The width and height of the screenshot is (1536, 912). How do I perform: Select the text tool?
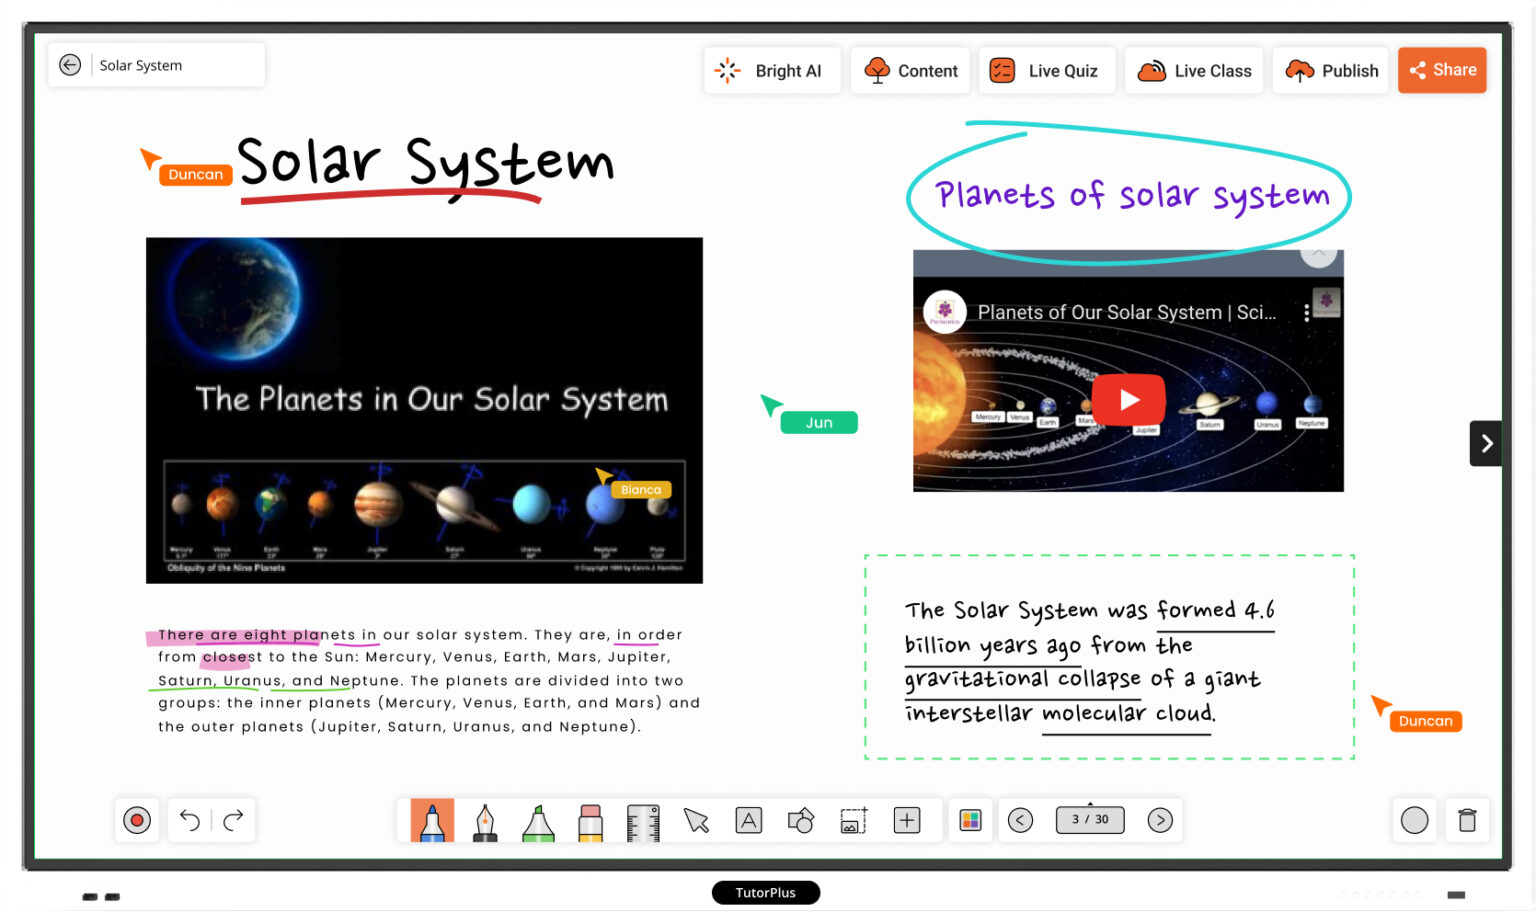(749, 820)
